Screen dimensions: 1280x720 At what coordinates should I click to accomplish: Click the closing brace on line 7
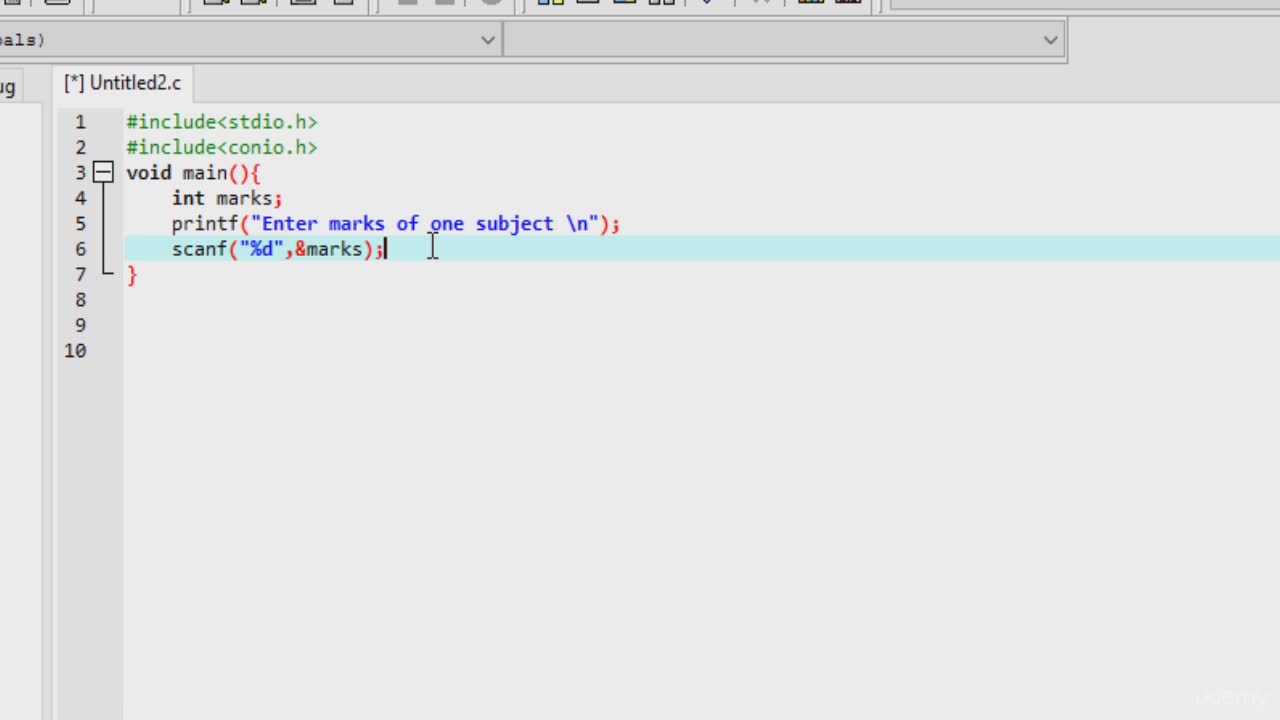click(132, 275)
